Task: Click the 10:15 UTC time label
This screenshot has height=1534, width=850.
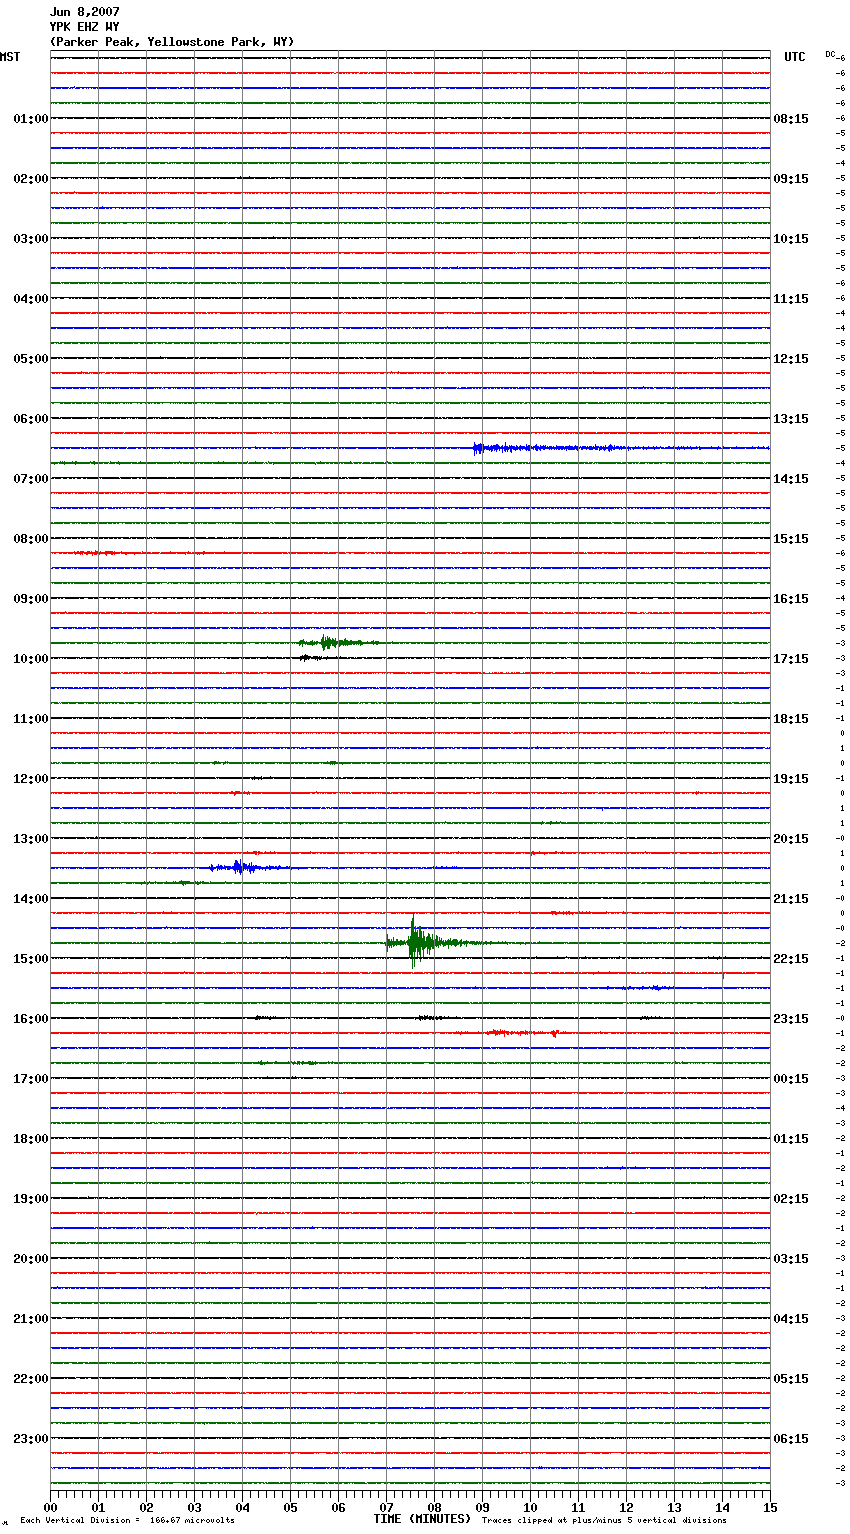Action: (791, 239)
